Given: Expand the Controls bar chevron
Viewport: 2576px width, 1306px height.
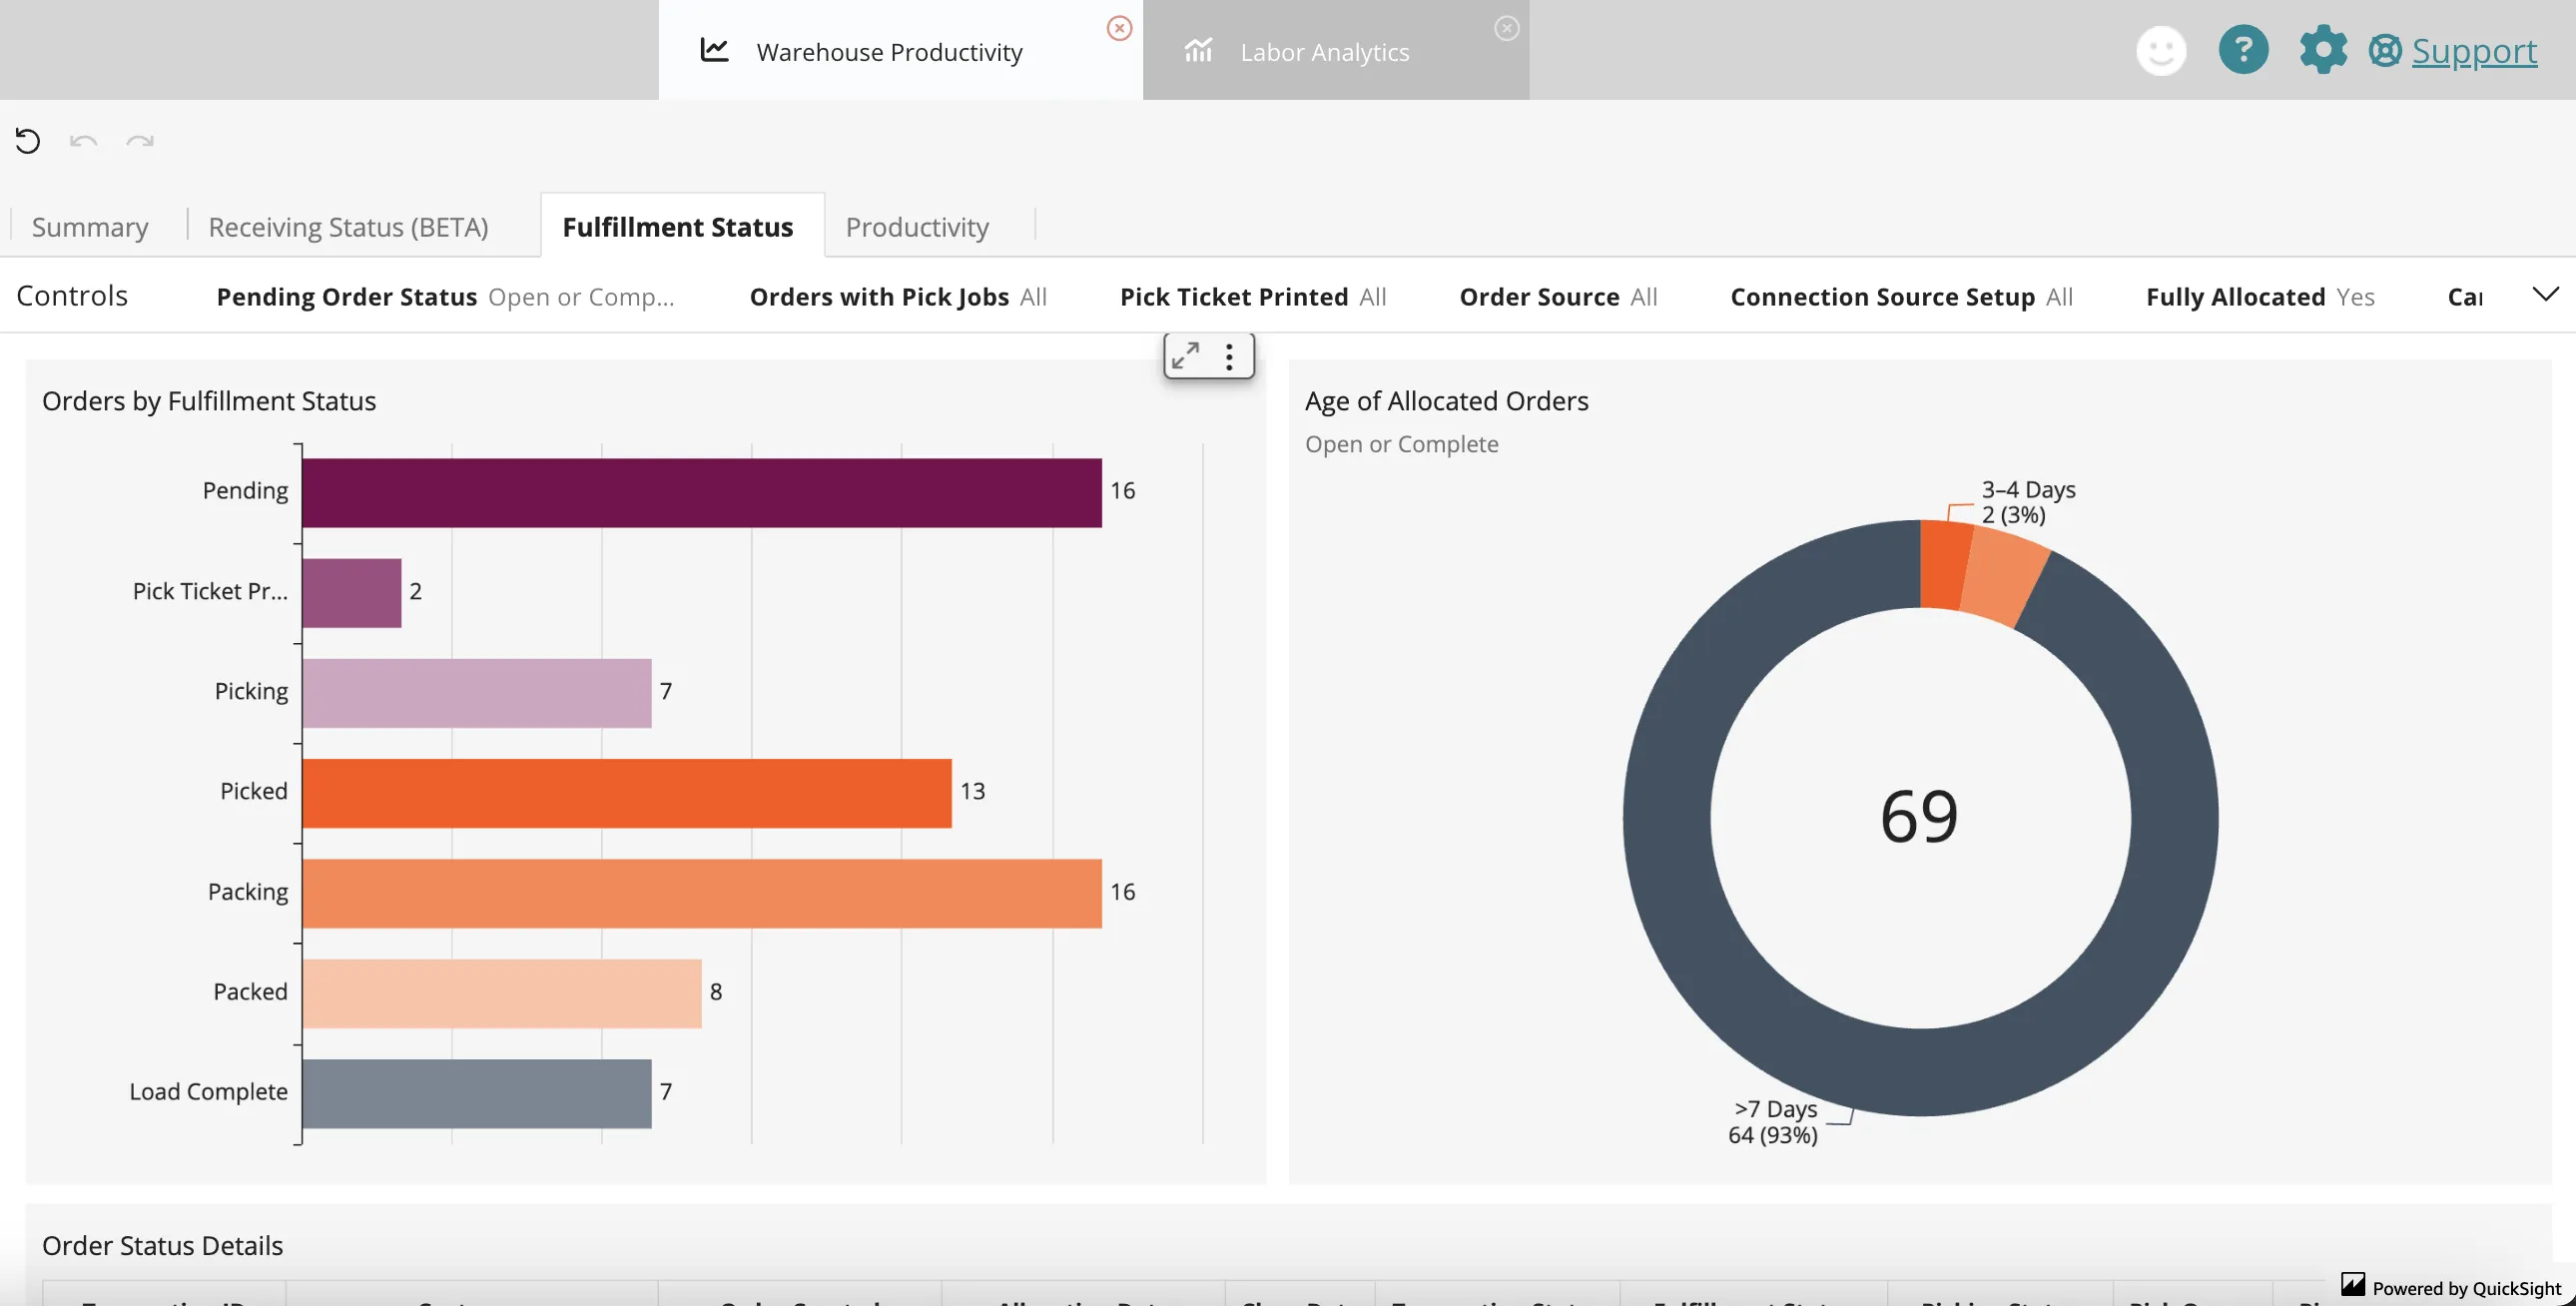Looking at the screenshot, I should 2545,294.
